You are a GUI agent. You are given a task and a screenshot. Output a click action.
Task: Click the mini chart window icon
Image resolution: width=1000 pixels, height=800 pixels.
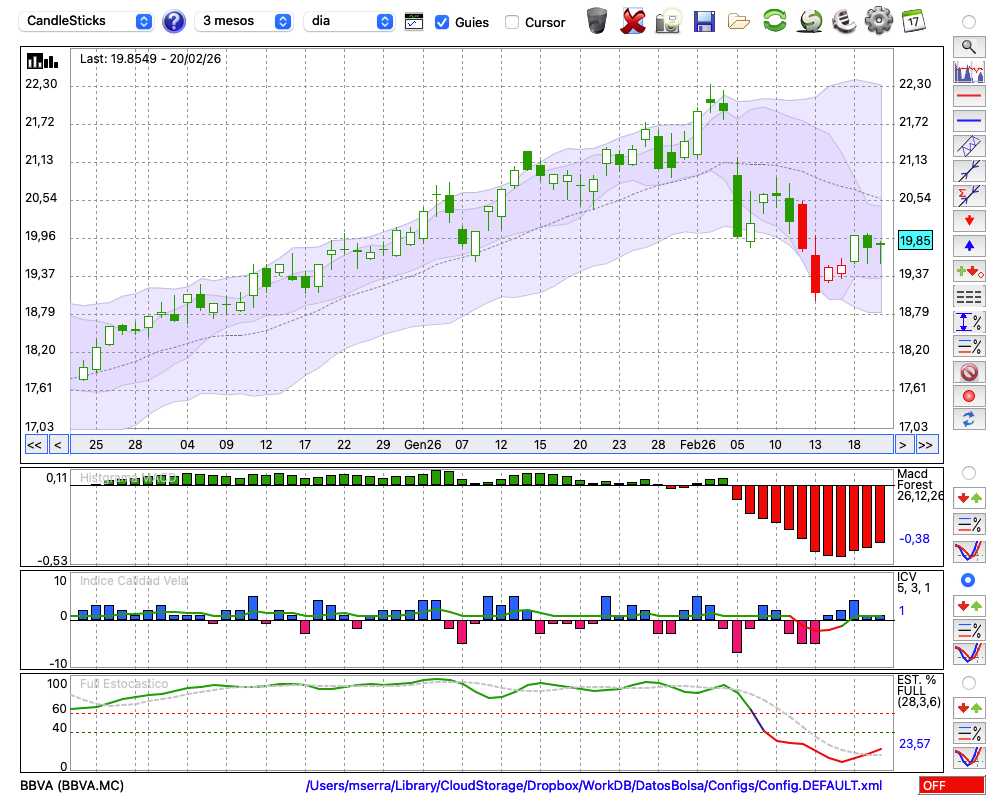pyautogui.click(x=414, y=22)
